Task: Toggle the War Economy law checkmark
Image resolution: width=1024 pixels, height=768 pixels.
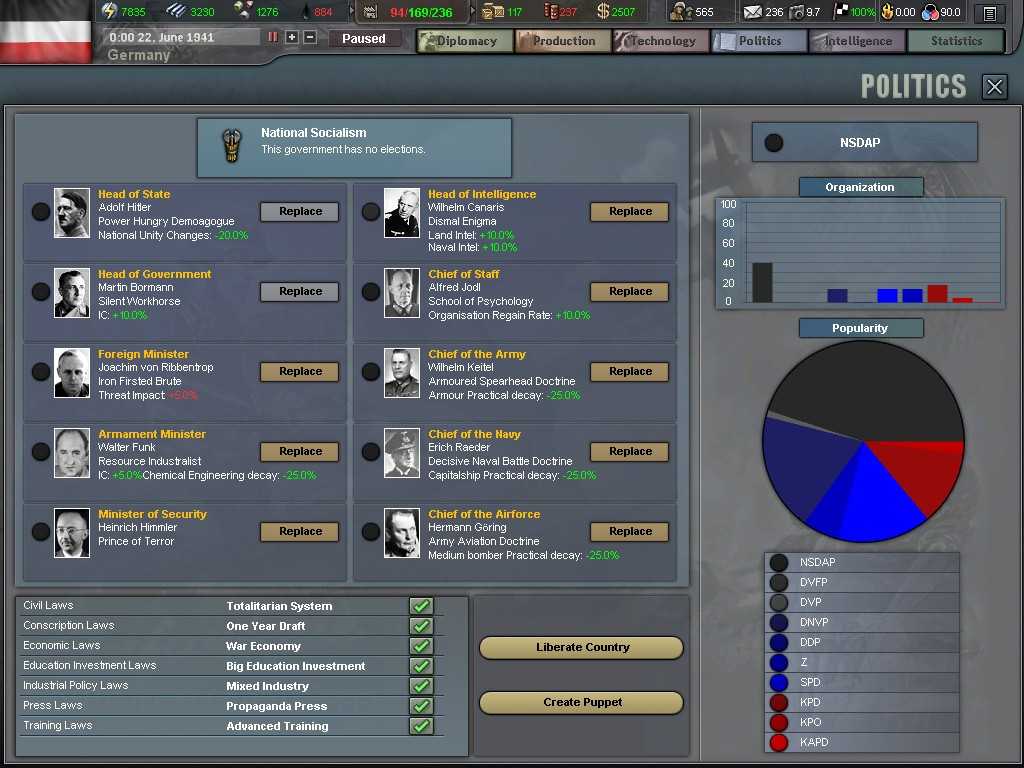Action: coord(420,645)
